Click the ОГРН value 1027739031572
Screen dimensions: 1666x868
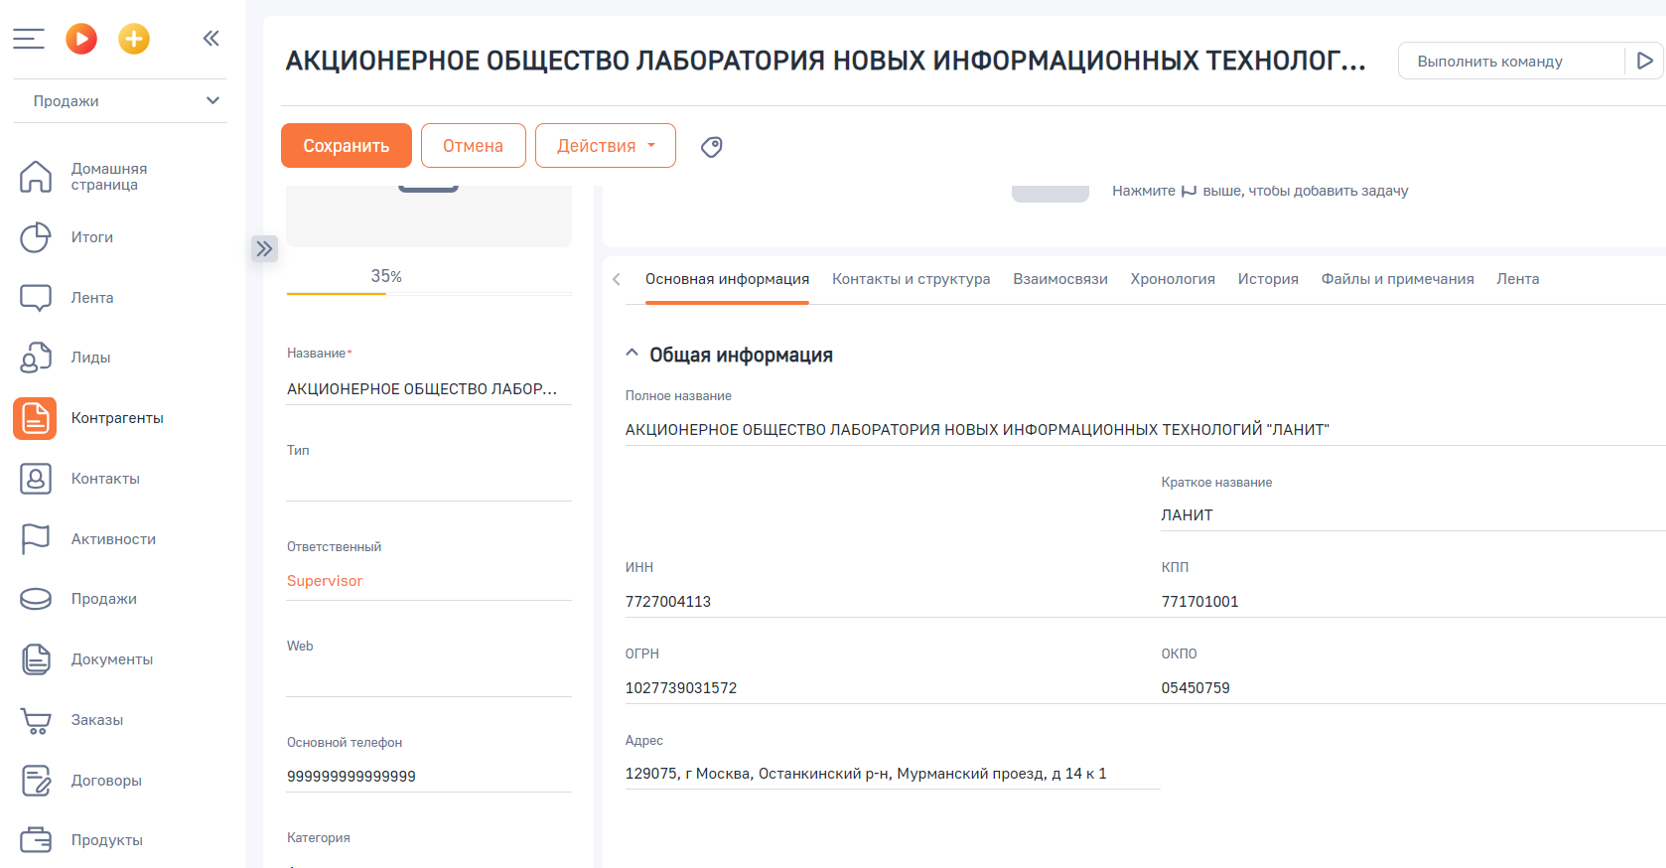click(681, 688)
